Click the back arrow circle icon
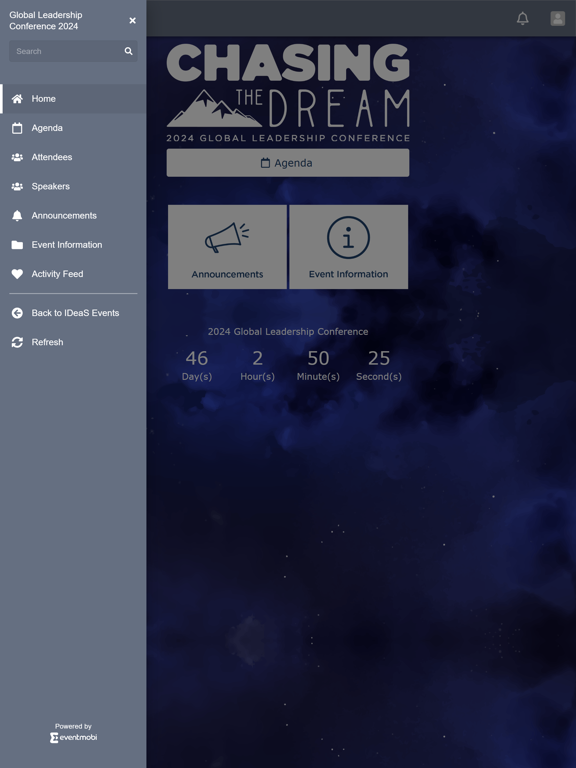The width and height of the screenshot is (576, 768). pos(17,313)
